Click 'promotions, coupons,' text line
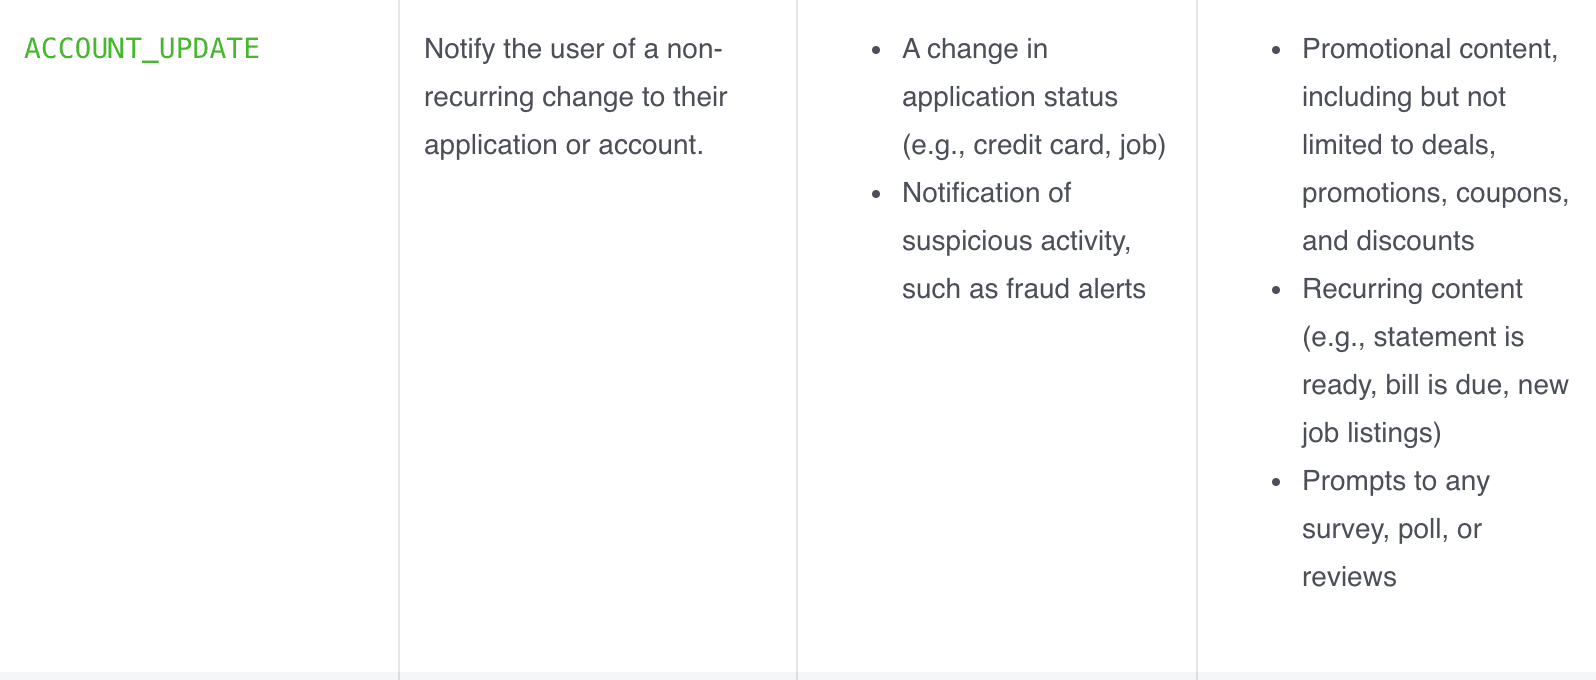The image size is (1596, 680). pos(1435,193)
